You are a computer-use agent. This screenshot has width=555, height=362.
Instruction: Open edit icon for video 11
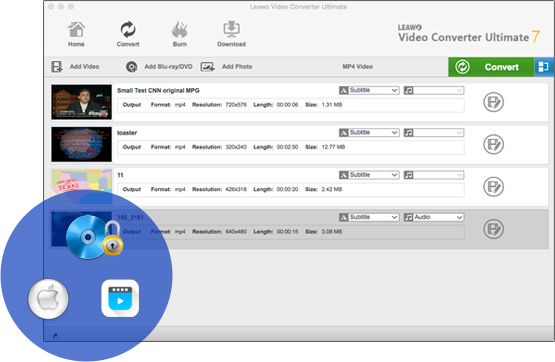[x=493, y=187]
